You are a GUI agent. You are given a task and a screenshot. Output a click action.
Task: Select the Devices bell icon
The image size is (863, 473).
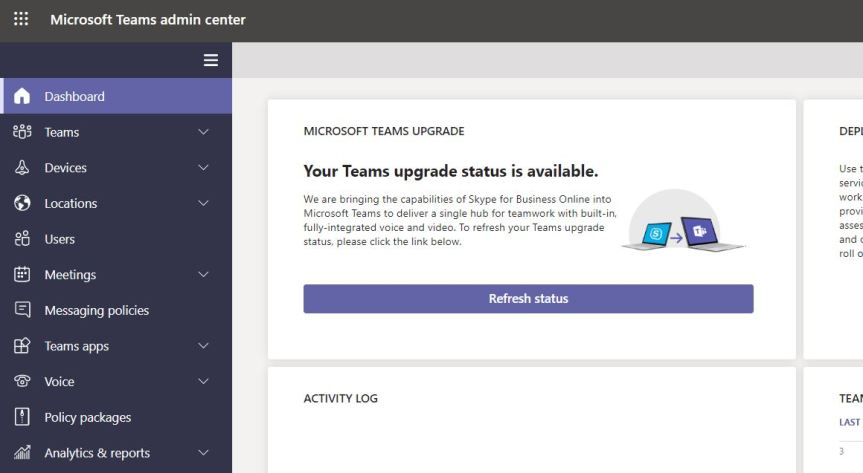(x=22, y=168)
